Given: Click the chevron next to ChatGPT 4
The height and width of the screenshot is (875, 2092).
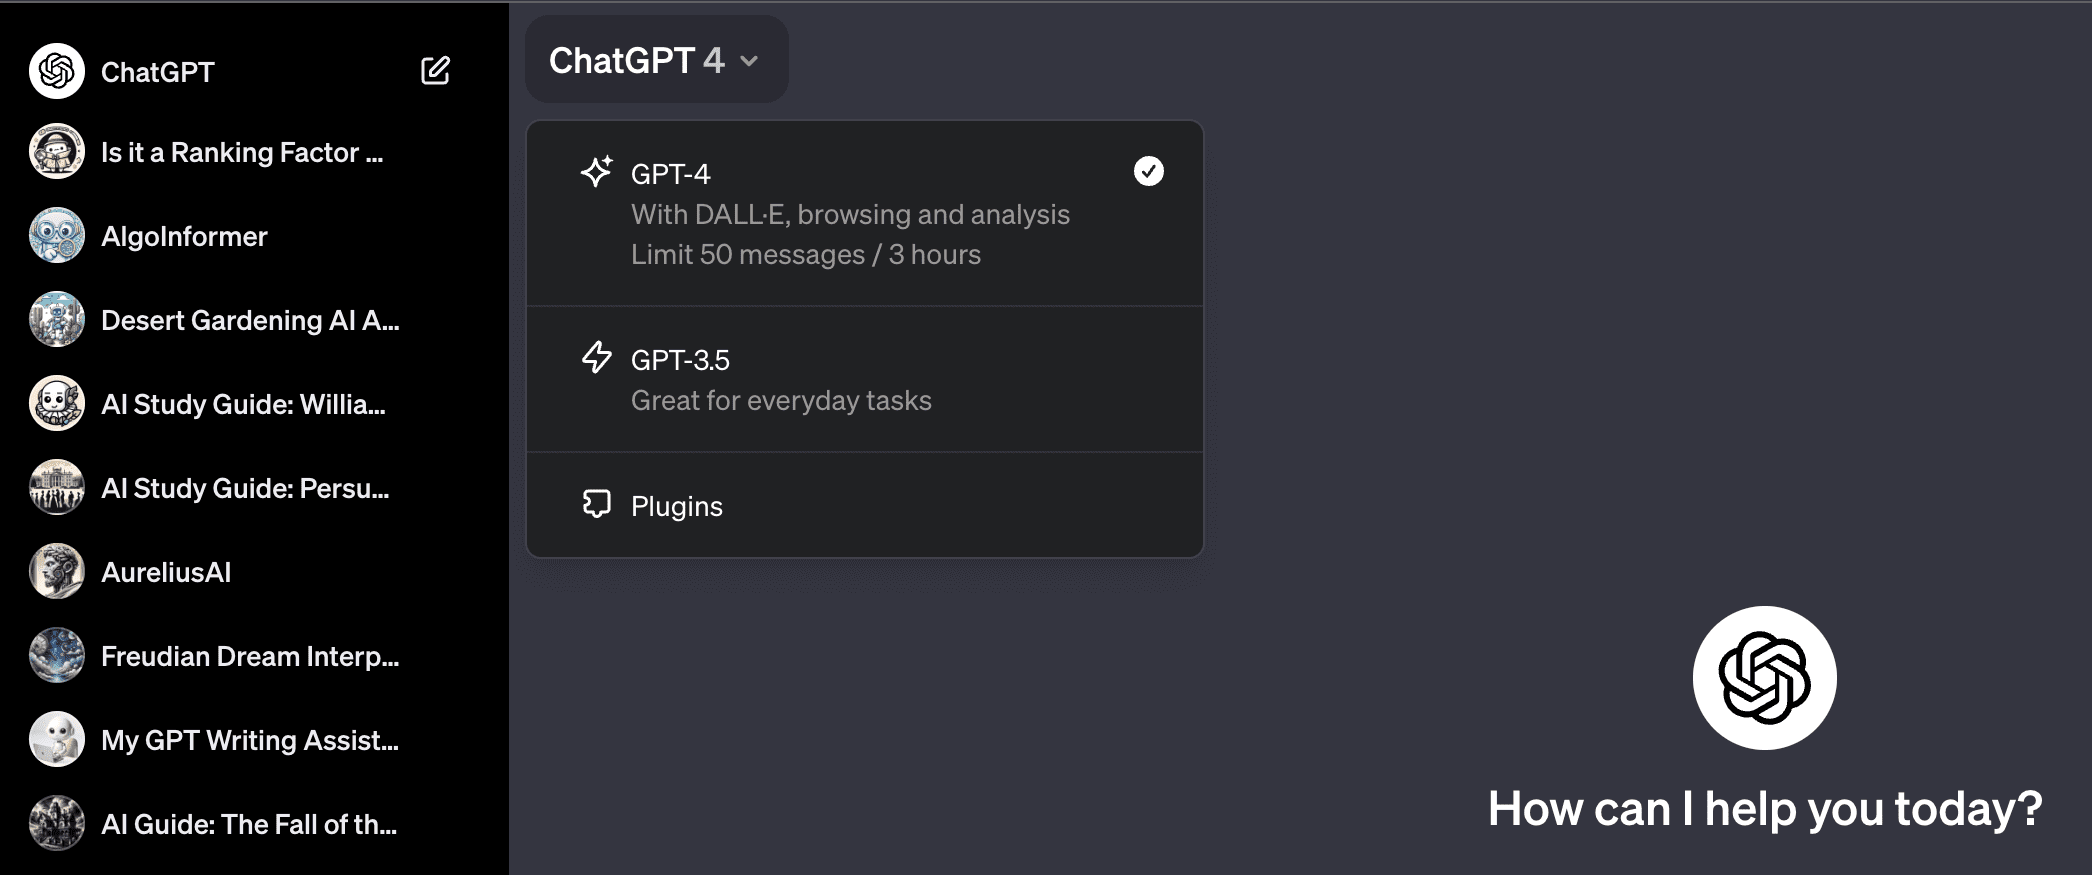Looking at the screenshot, I should point(749,62).
